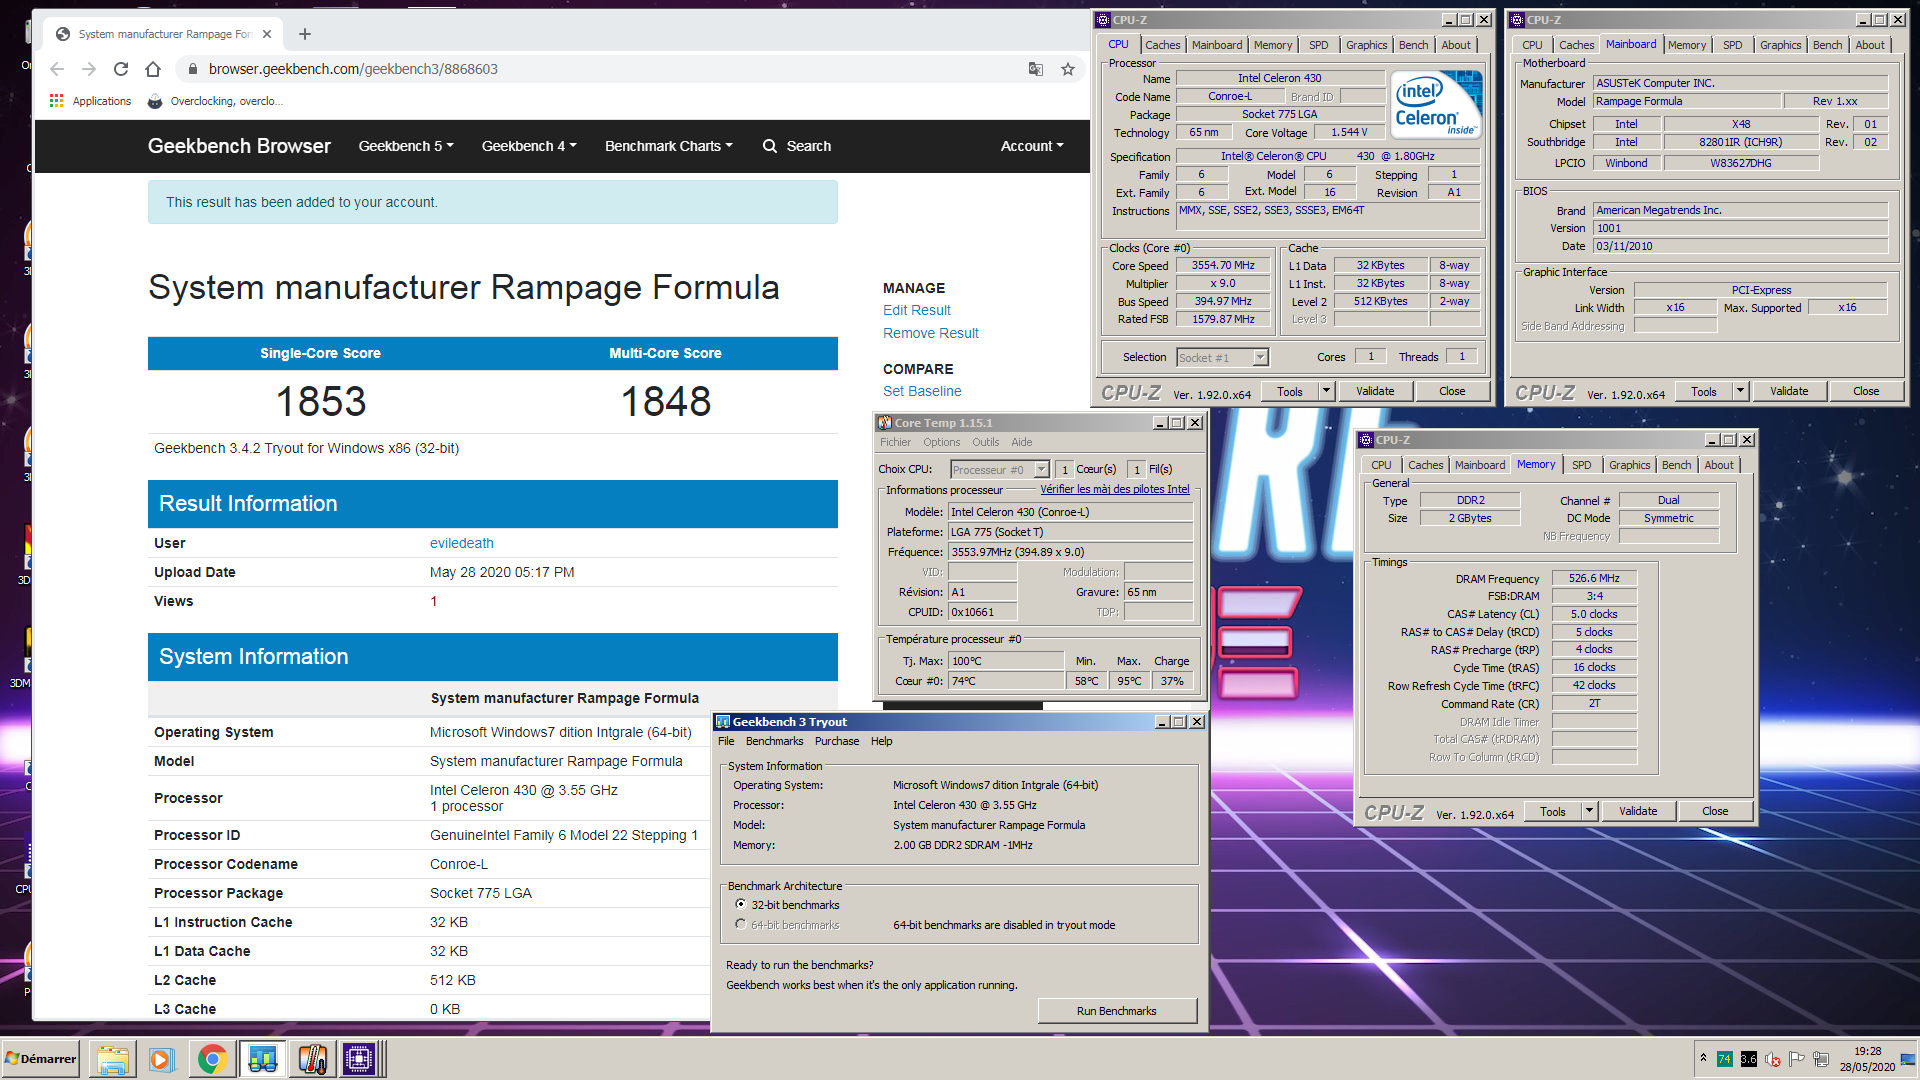Select 64-bit benchmarks radio button
The height and width of the screenshot is (1080, 1920).
(741, 924)
